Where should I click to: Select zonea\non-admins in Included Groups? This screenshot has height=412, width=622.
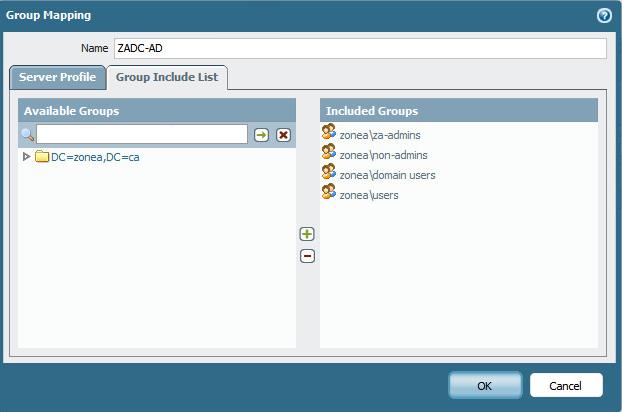(x=384, y=155)
